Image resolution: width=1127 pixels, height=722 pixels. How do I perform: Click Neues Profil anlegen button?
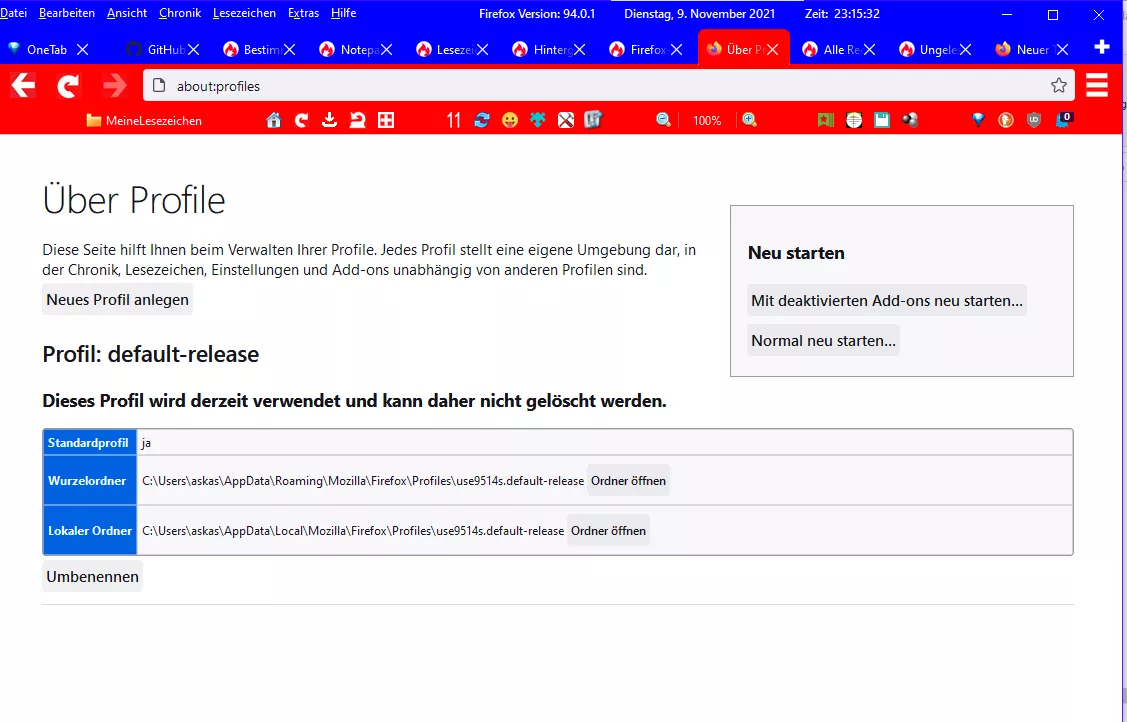tap(118, 300)
